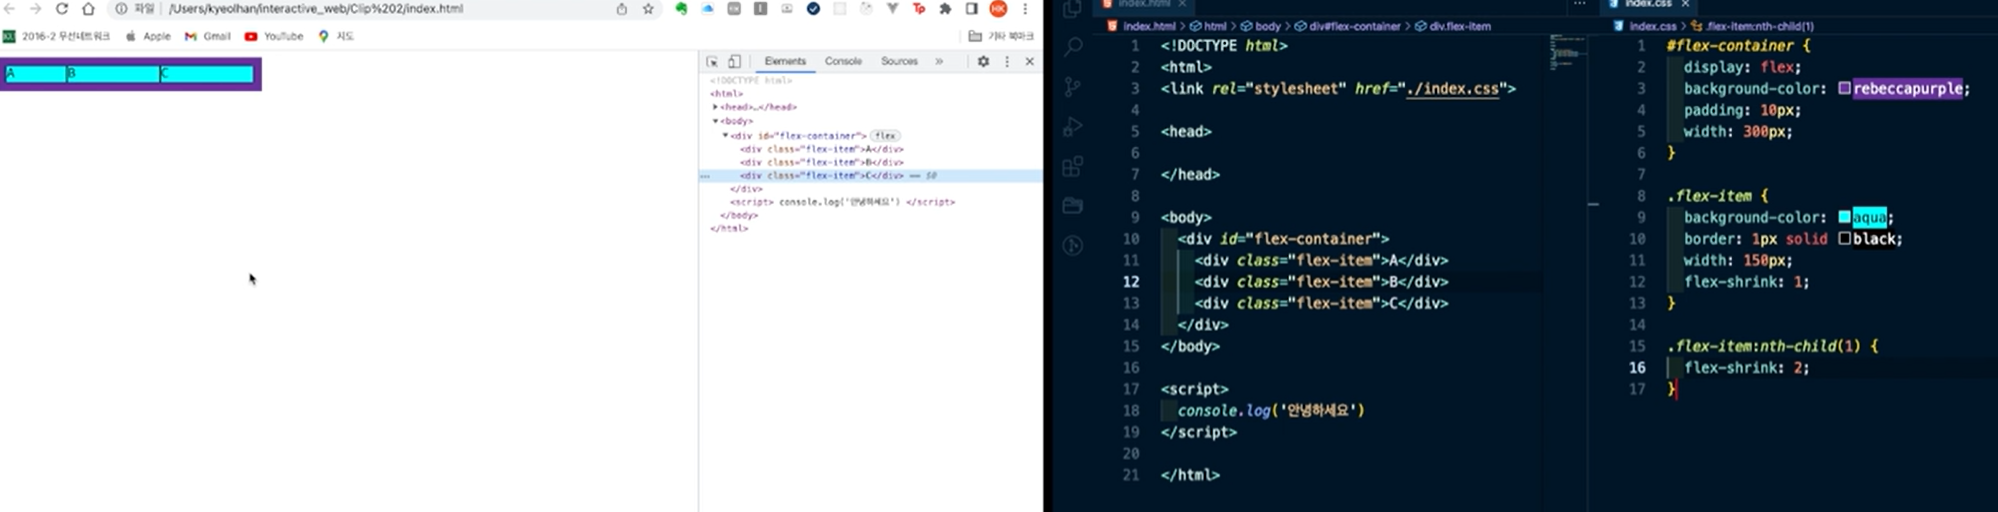
Task: Open the Evernote extension in Chrome
Action: point(681,9)
